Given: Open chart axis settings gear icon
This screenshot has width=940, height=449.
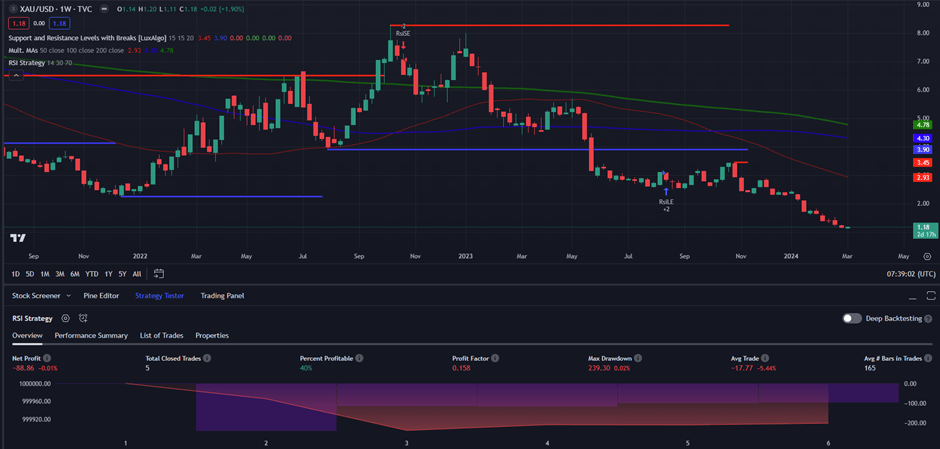Looking at the screenshot, I should click(927, 257).
